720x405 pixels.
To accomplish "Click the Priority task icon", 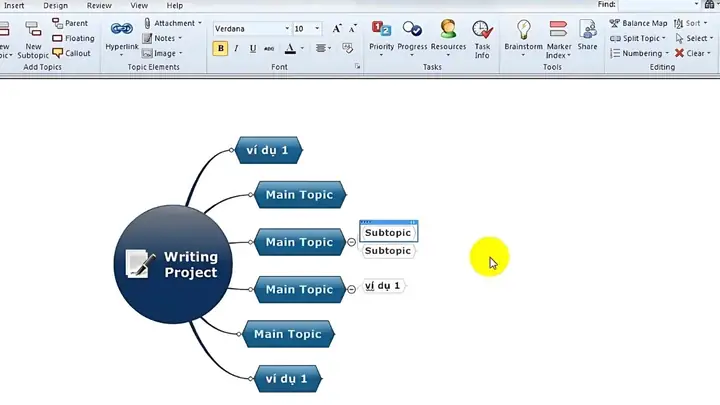I will click(382, 39).
